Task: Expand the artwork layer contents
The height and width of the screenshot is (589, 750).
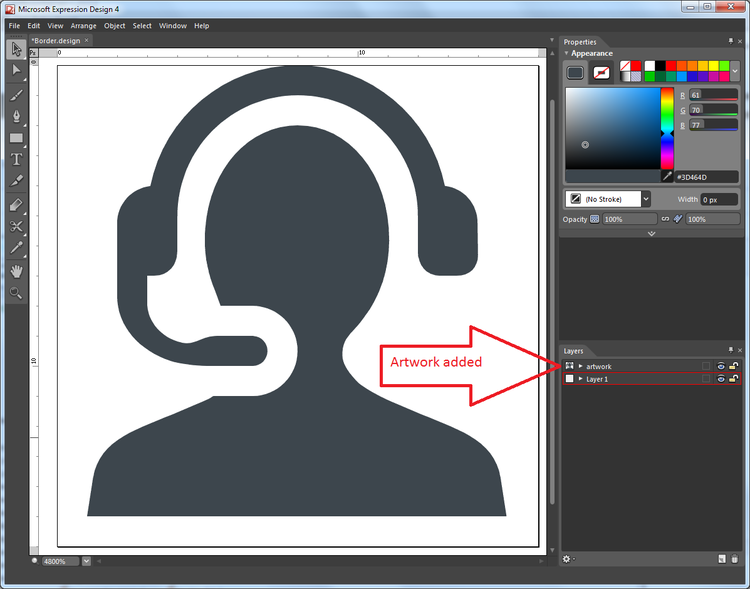Action: (580, 366)
